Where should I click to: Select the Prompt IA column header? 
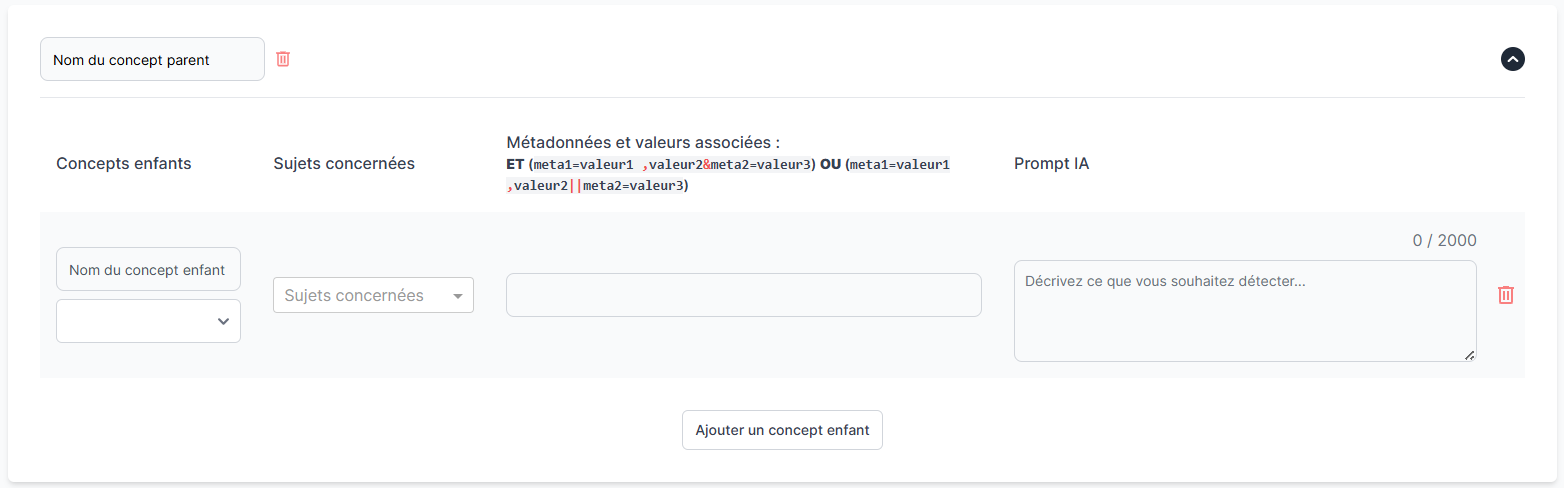1051,163
